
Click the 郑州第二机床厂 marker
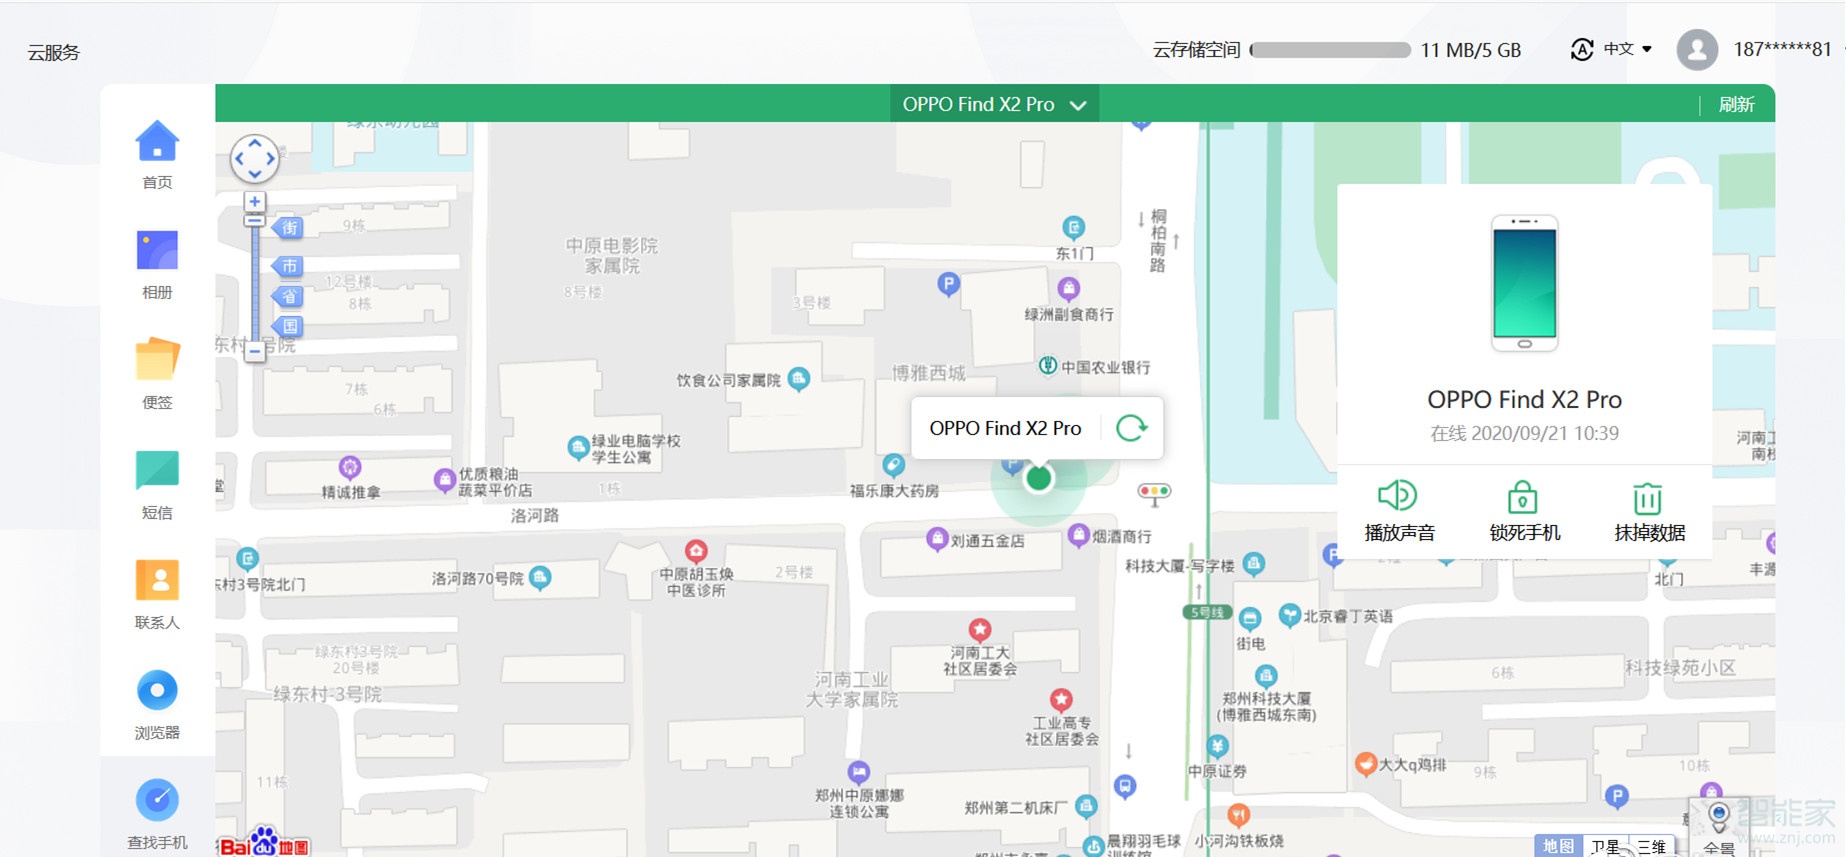(1086, 806)
